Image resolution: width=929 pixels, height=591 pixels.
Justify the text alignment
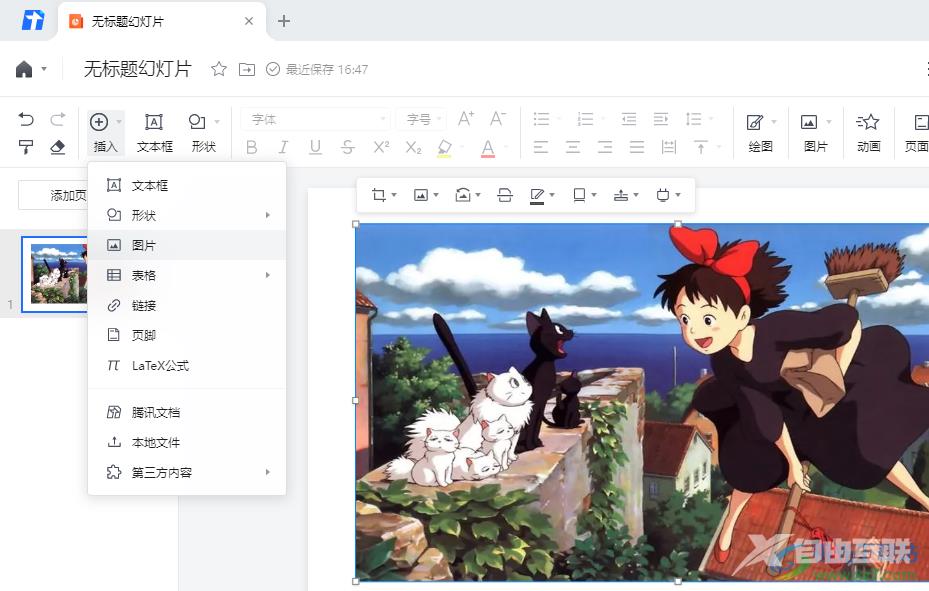coord(636,147)
